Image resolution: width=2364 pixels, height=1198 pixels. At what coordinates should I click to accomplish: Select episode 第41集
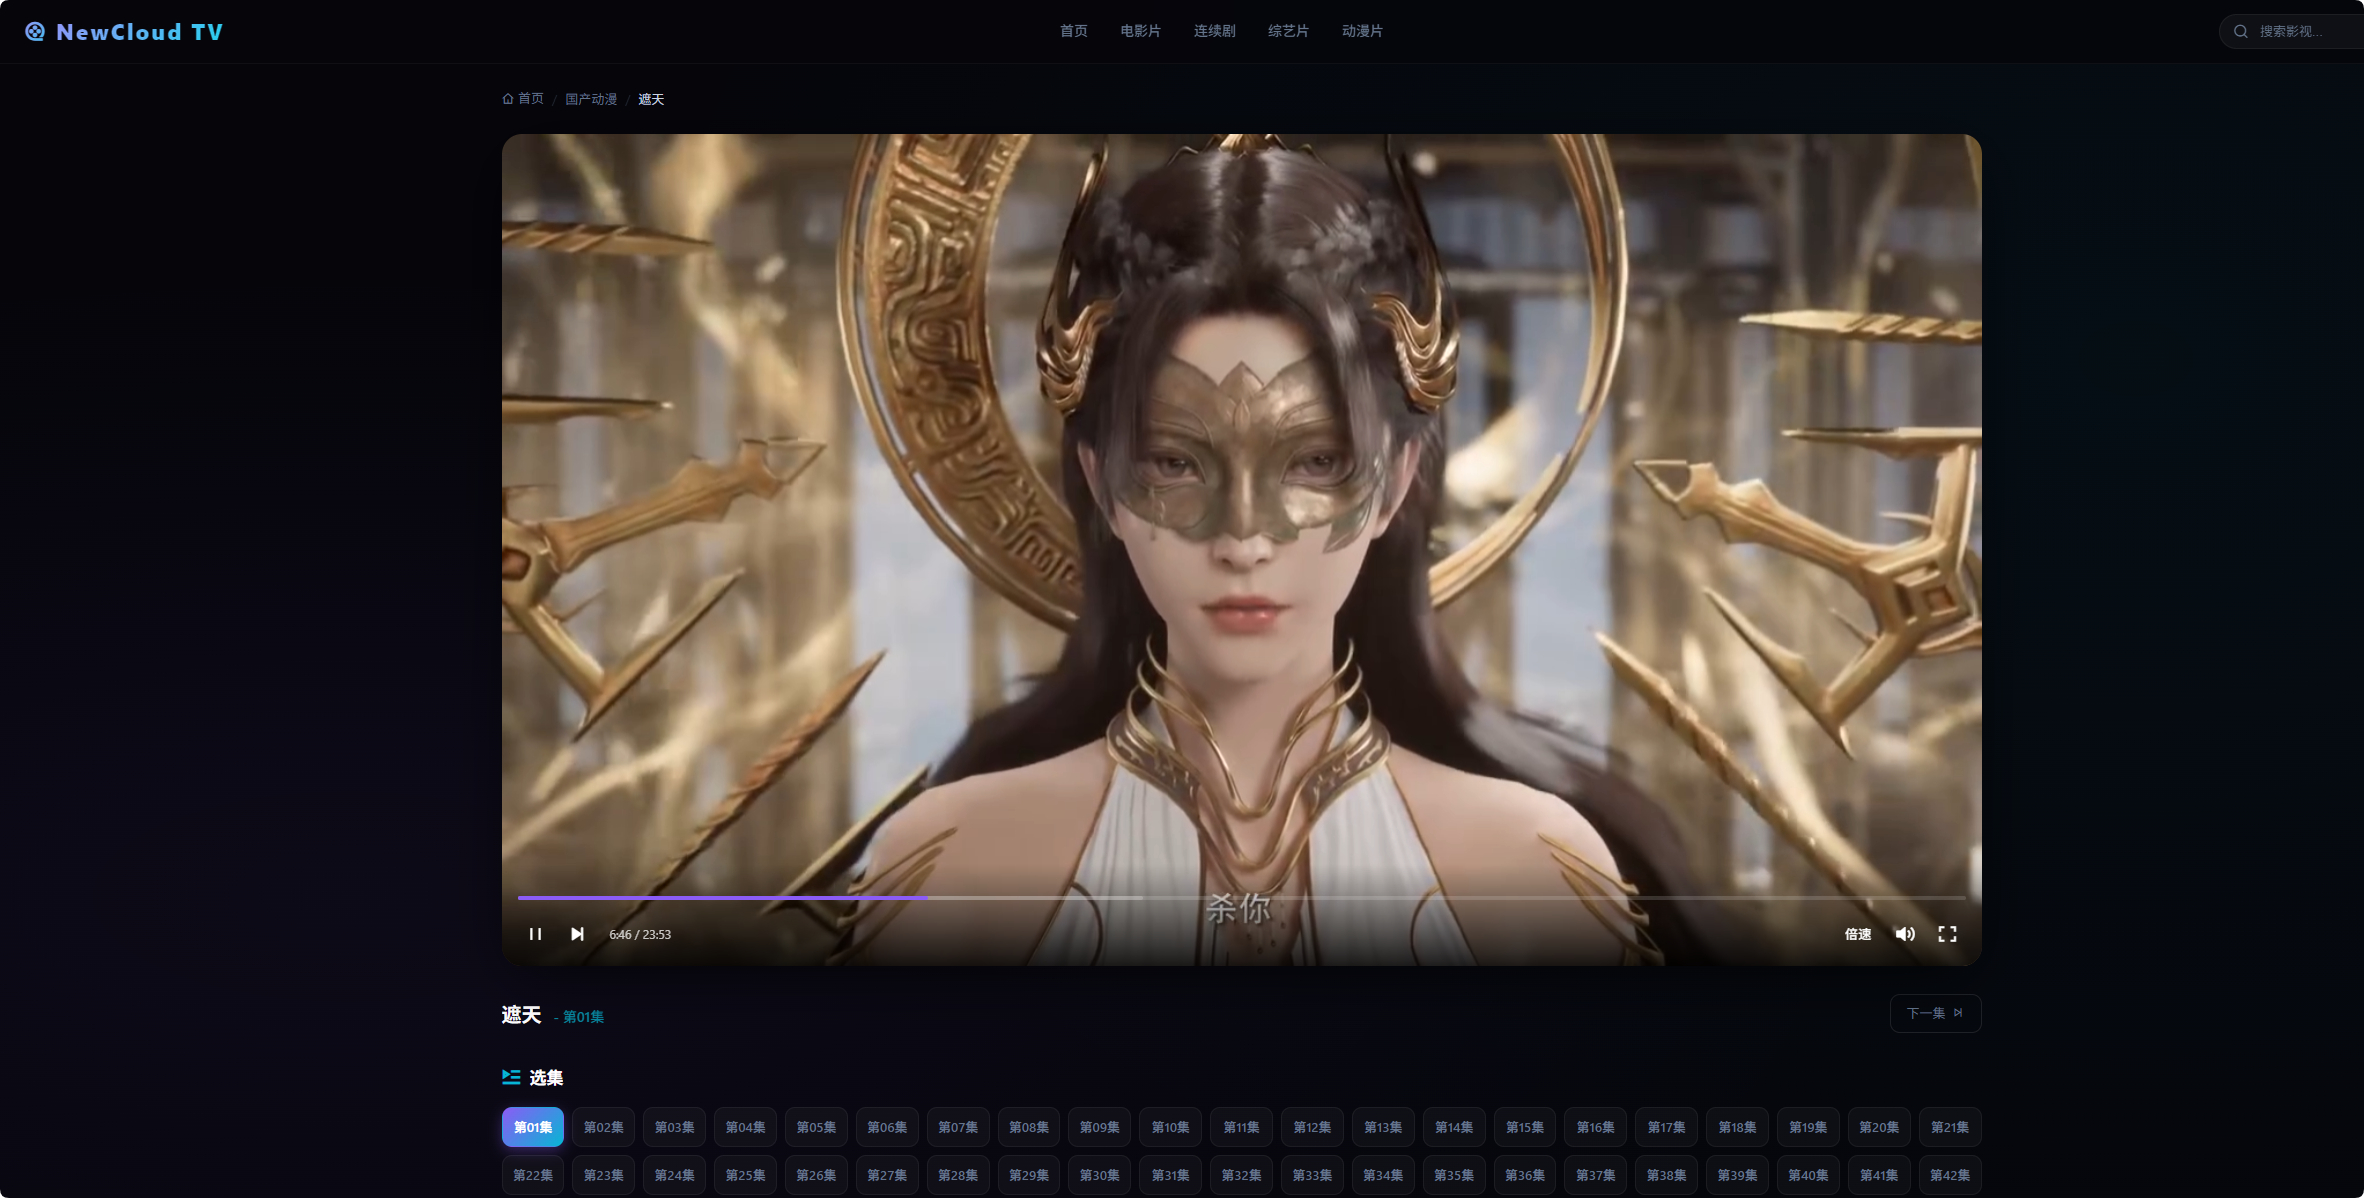tap(1879, 1175)
